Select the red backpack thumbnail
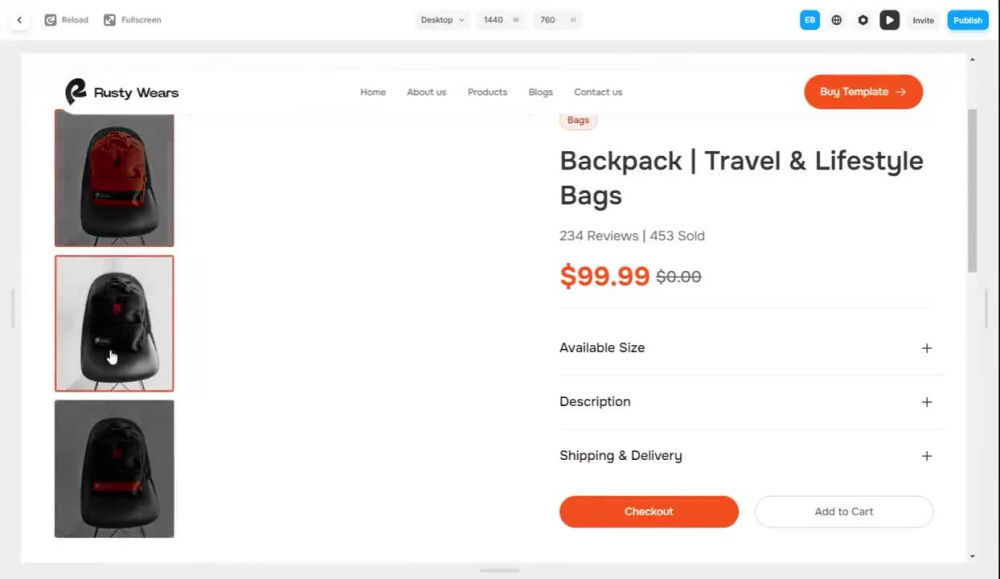The width and height of the screenshot is (1000, 579). pyautogui.click(x=114, y=179)
